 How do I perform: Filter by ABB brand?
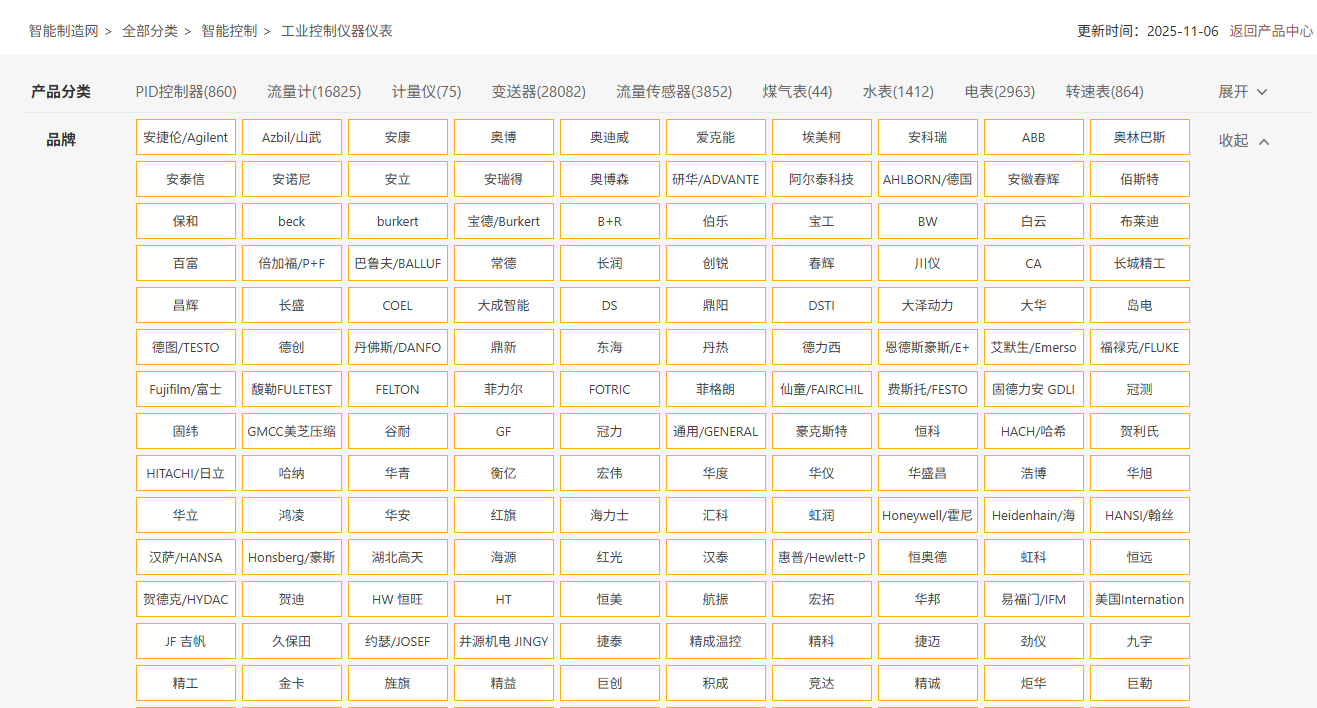pyautogui.click(x=1033, y=138)
